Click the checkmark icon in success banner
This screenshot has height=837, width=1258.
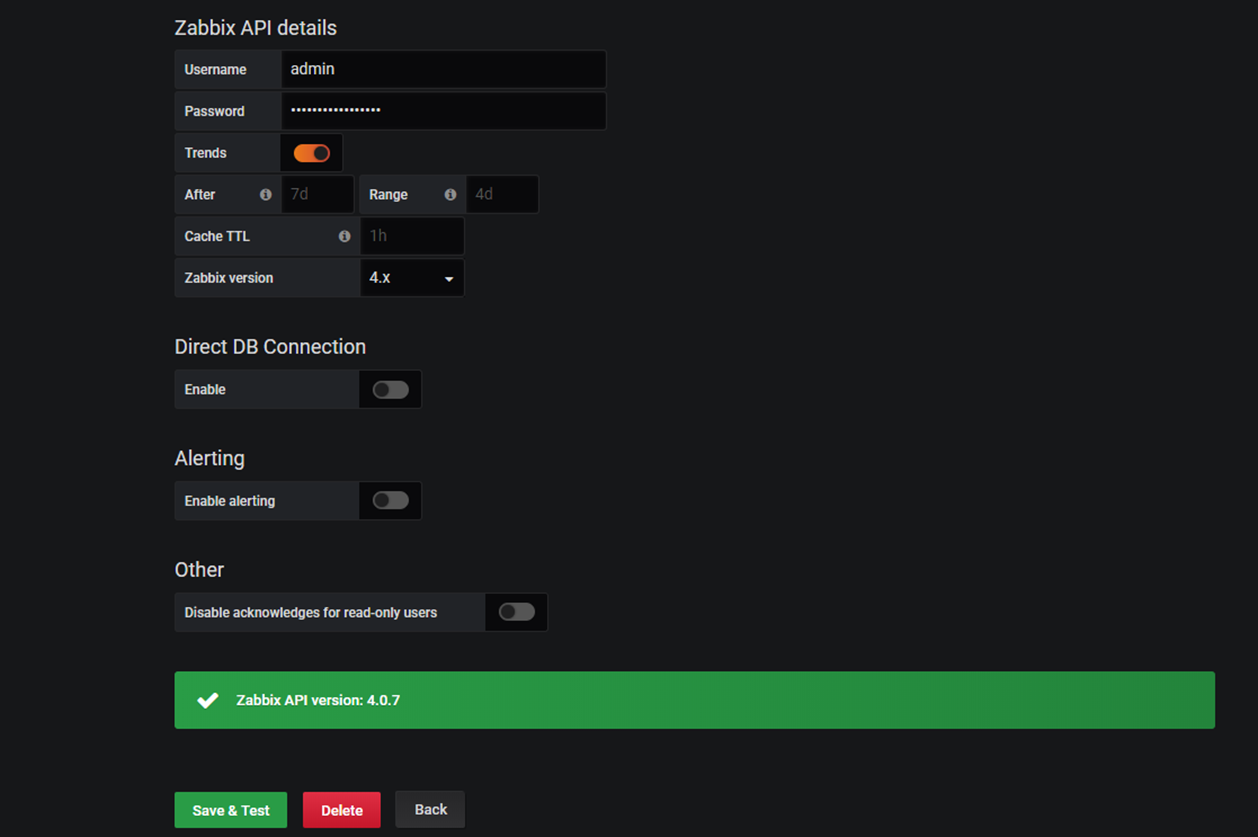[x=207, y=700]
